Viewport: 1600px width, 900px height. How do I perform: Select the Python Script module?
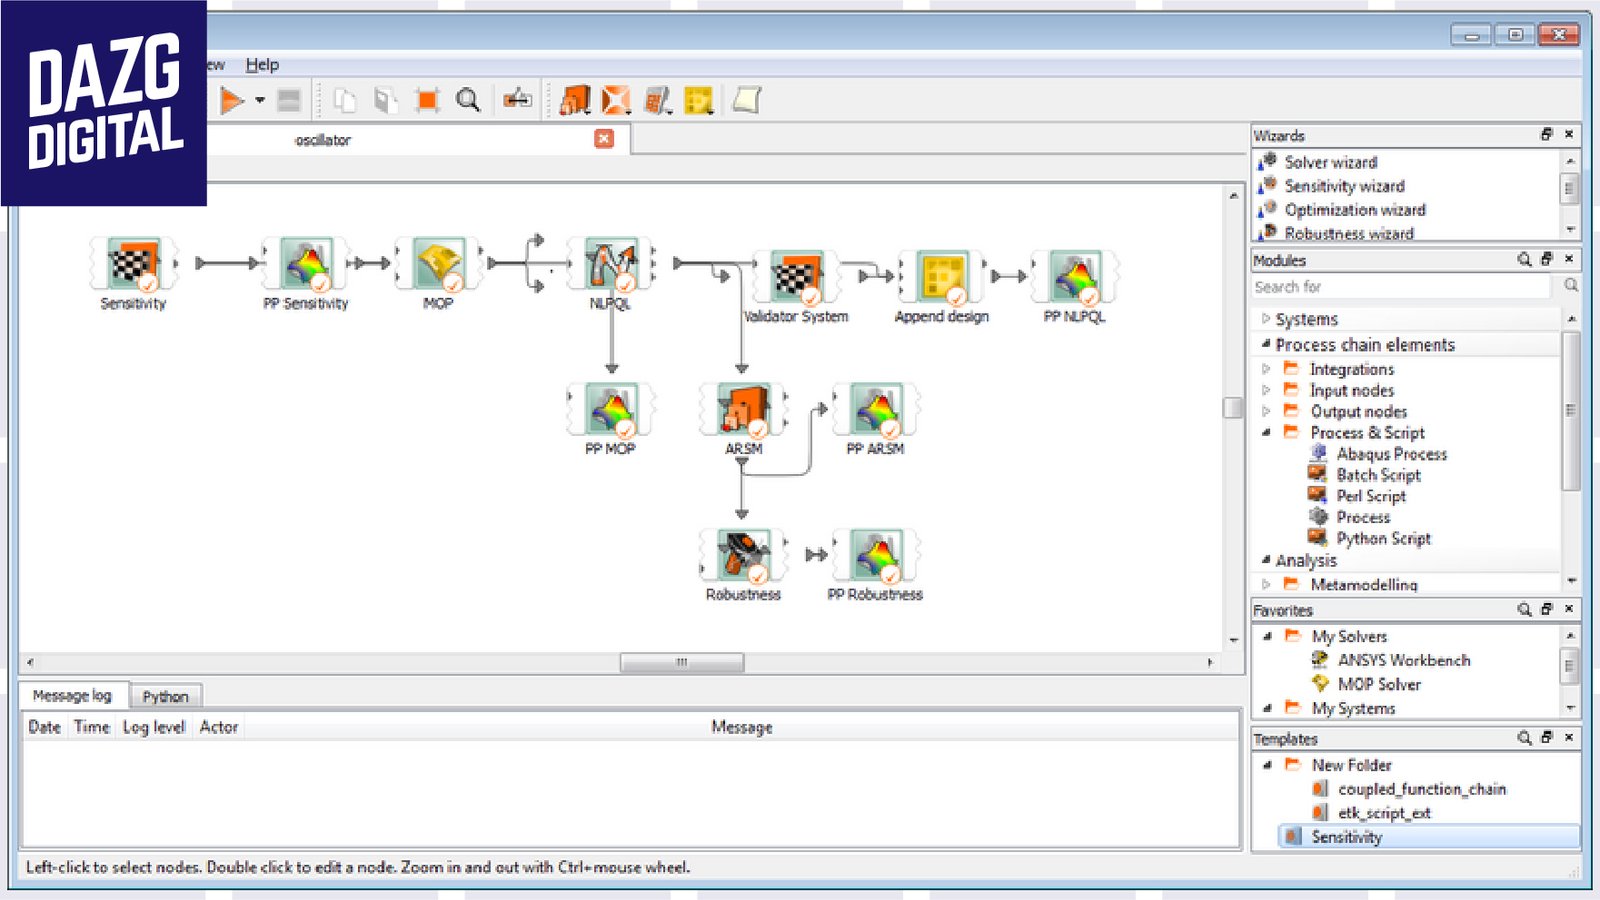tap(1383, 538)
